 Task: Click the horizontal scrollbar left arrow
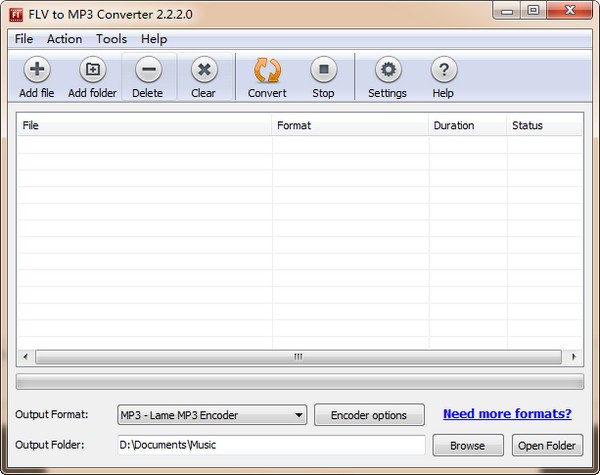[26, 357]
